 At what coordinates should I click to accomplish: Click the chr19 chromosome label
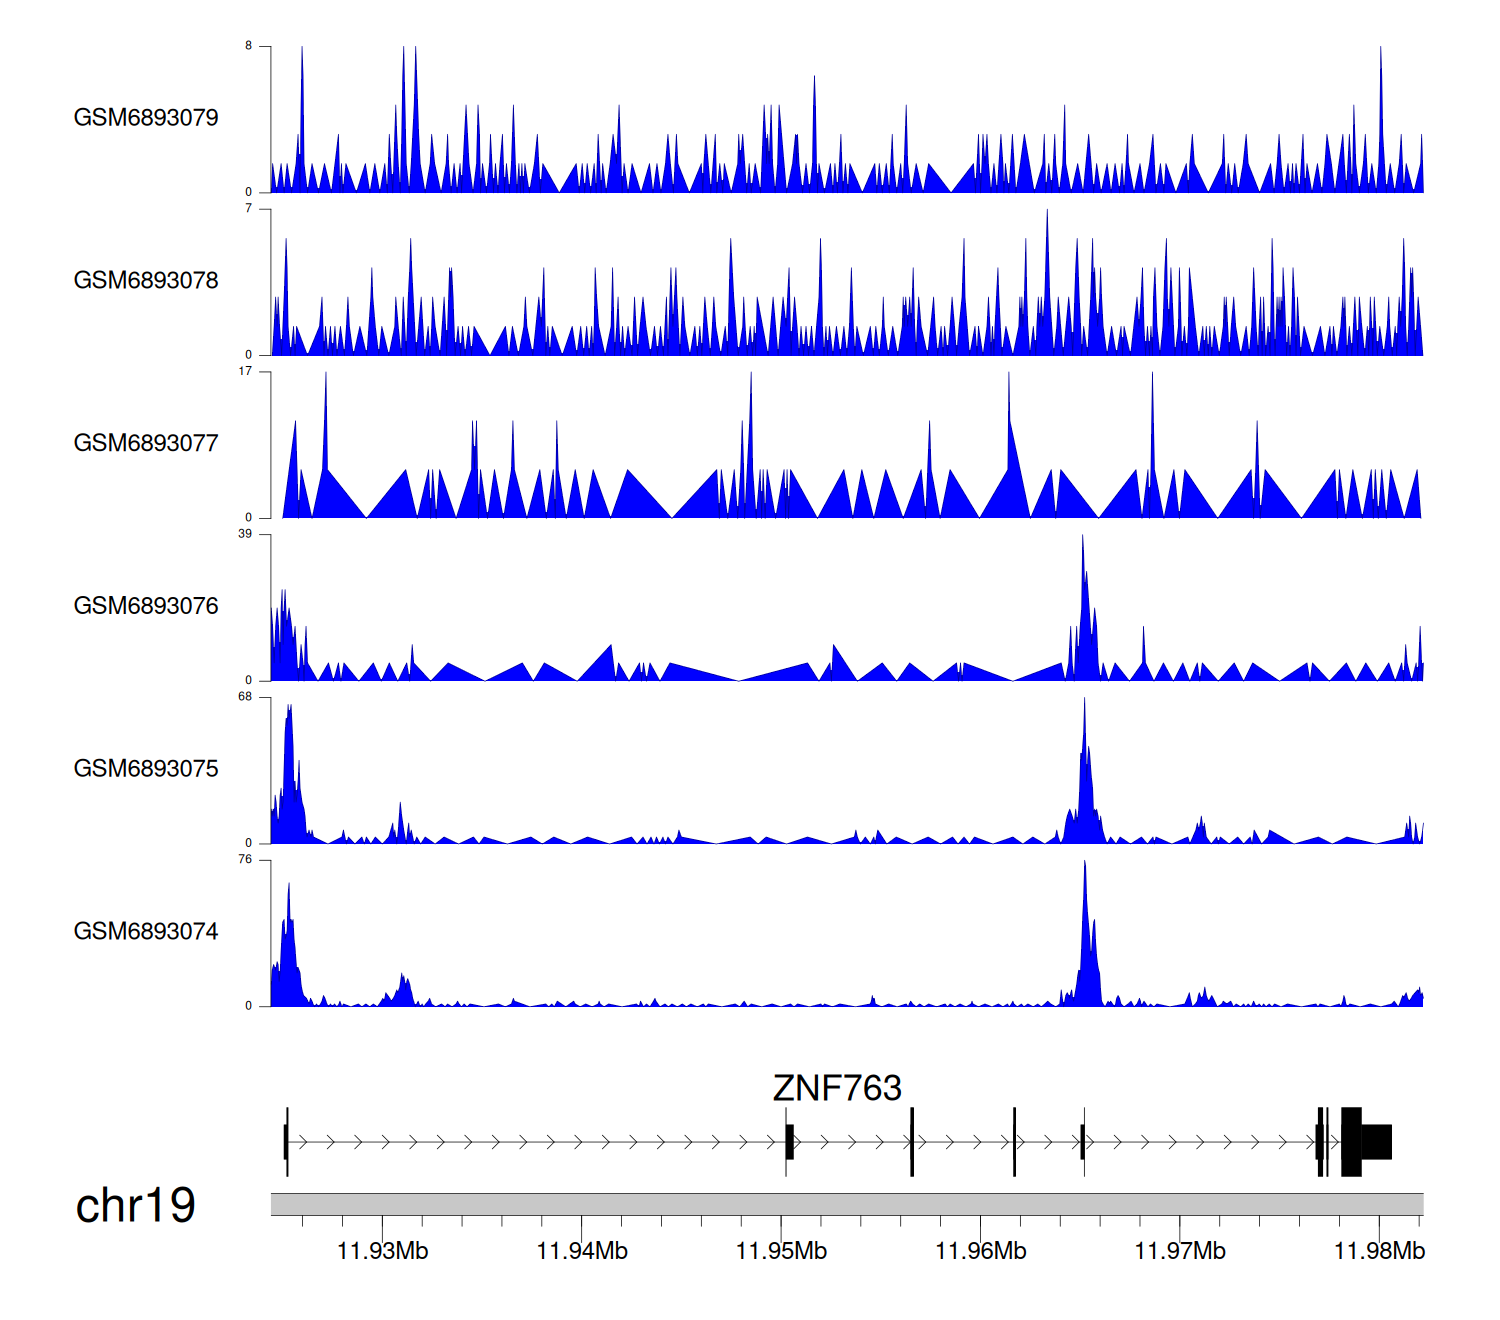click(x=135, y=1206)
